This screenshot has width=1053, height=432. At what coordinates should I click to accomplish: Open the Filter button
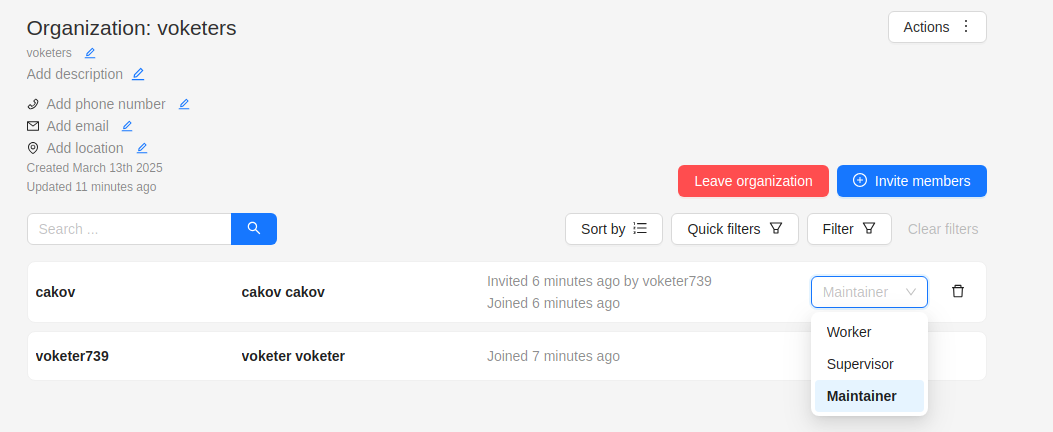pos(848,229)
